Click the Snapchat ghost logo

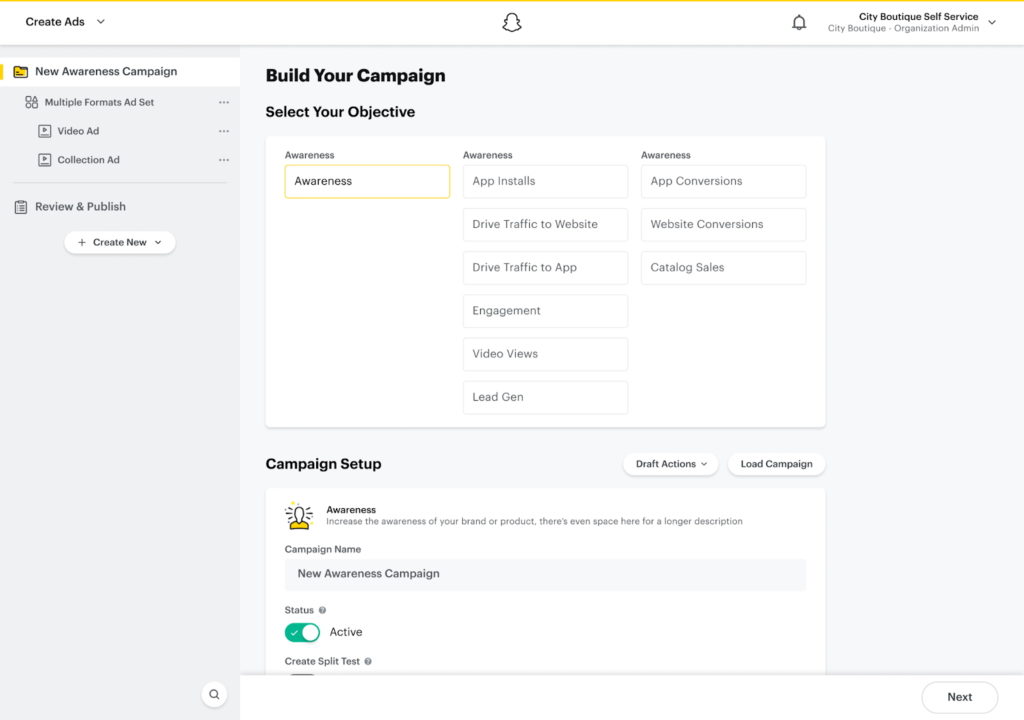click(512, 21)
